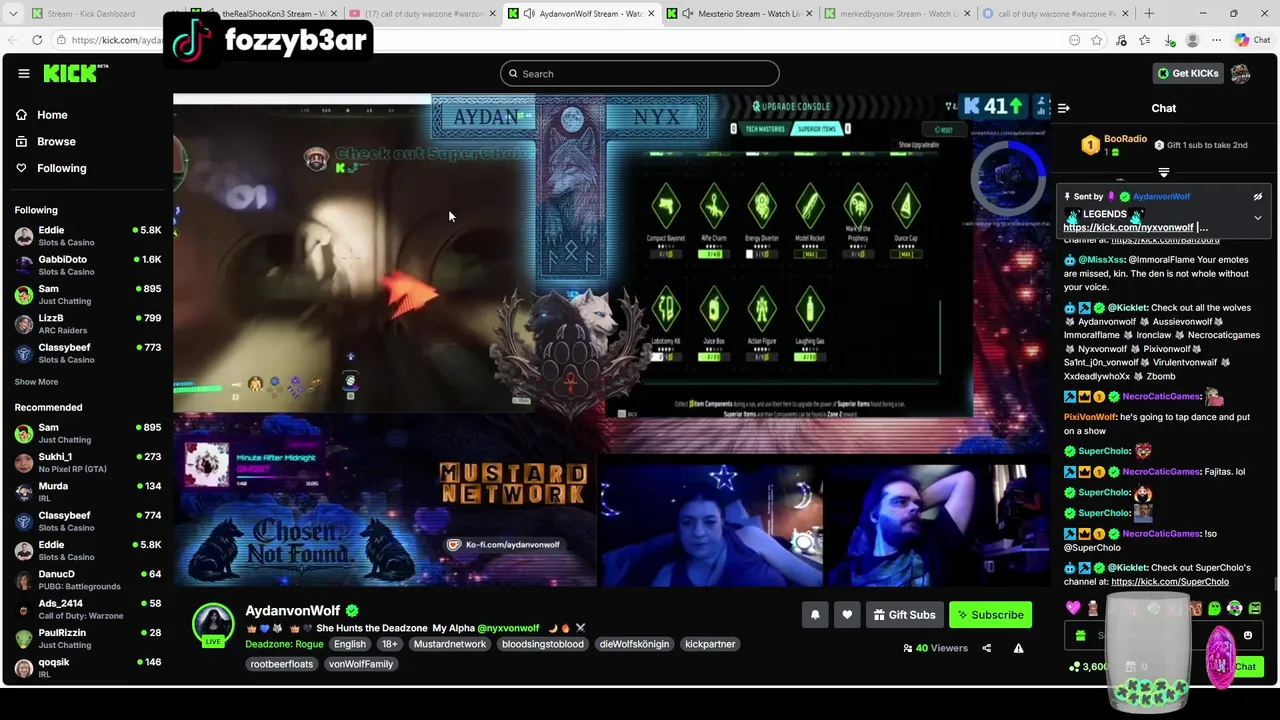Open Browse in the sidebar
Screen dimensions: 1280x720
point(56,141)
